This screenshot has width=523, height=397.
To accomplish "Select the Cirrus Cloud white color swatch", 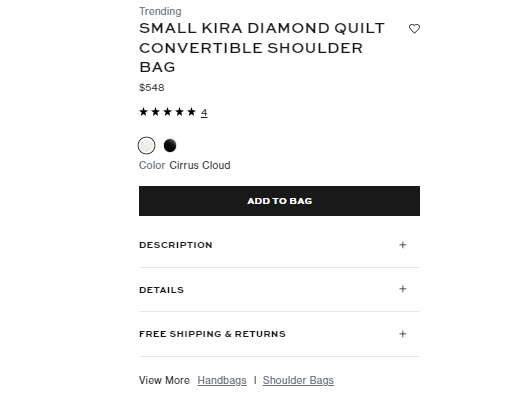I will point(146,145).
